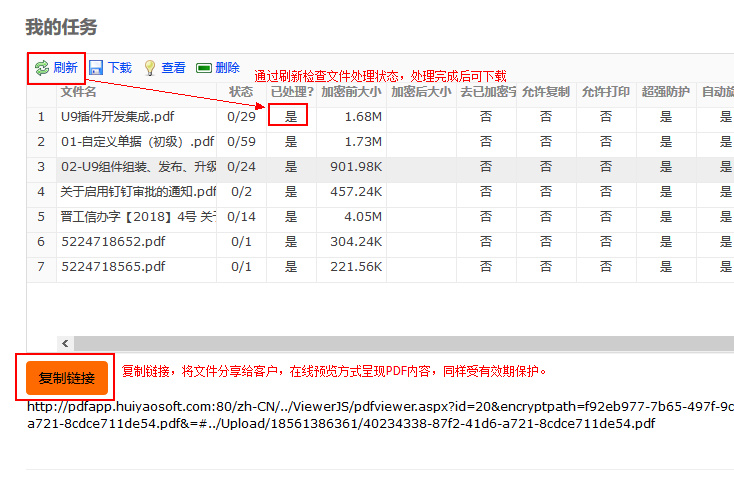Click the 关于启用钉钉审批的通知 file row
Viewport: 734px width, 482px height.
click(137, 192)
